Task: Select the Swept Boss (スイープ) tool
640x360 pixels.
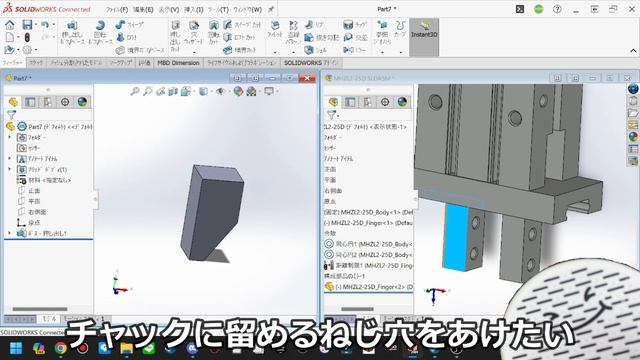Action: tap(129, 25)
